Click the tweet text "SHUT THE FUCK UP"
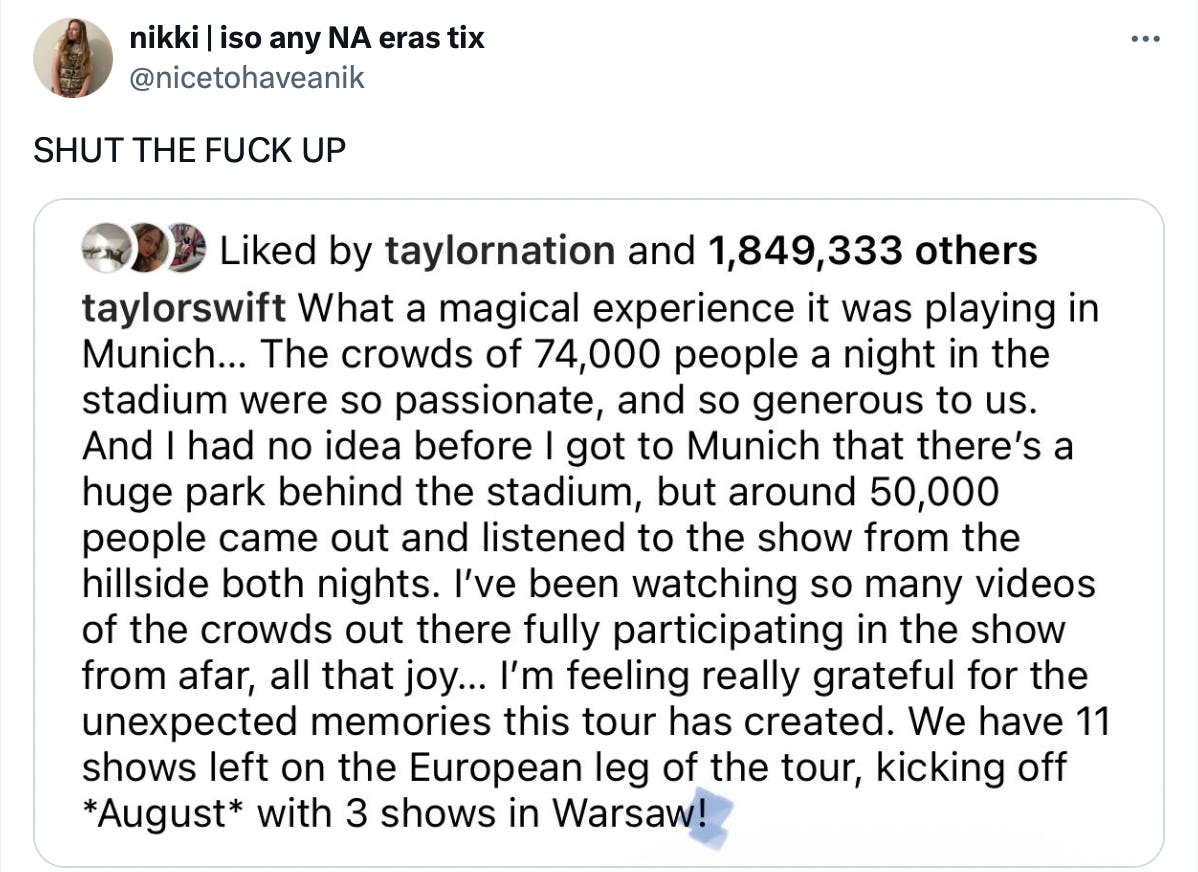The width and height of the screenshot is (1198, 872). (x=189, y=150)
